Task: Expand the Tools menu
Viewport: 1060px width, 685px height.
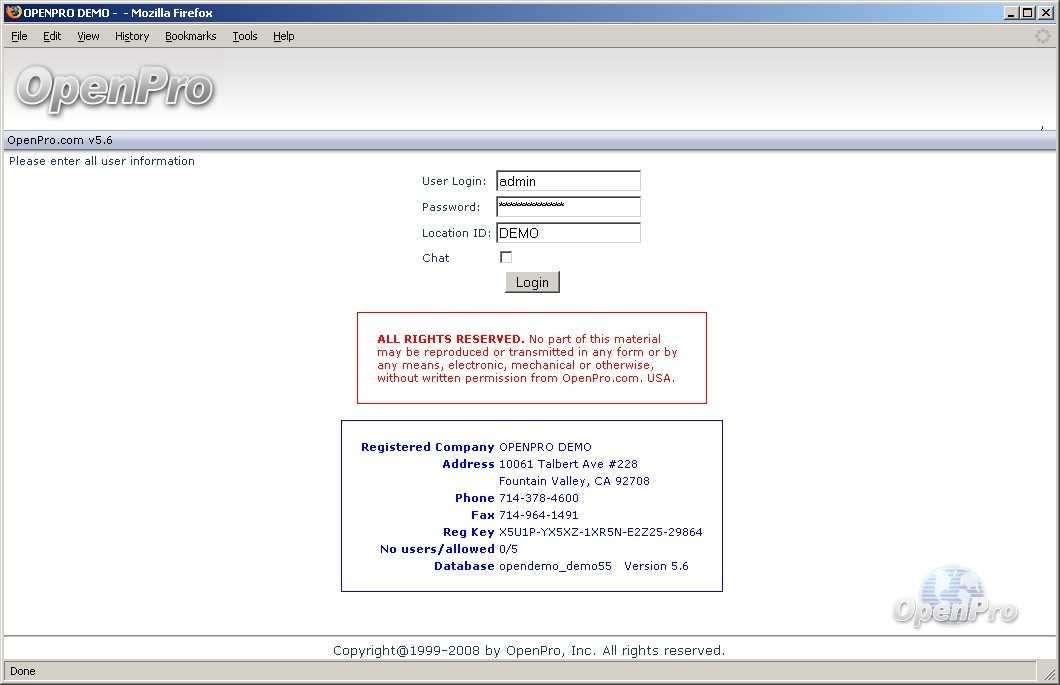Action: click(x=245, y=36)
